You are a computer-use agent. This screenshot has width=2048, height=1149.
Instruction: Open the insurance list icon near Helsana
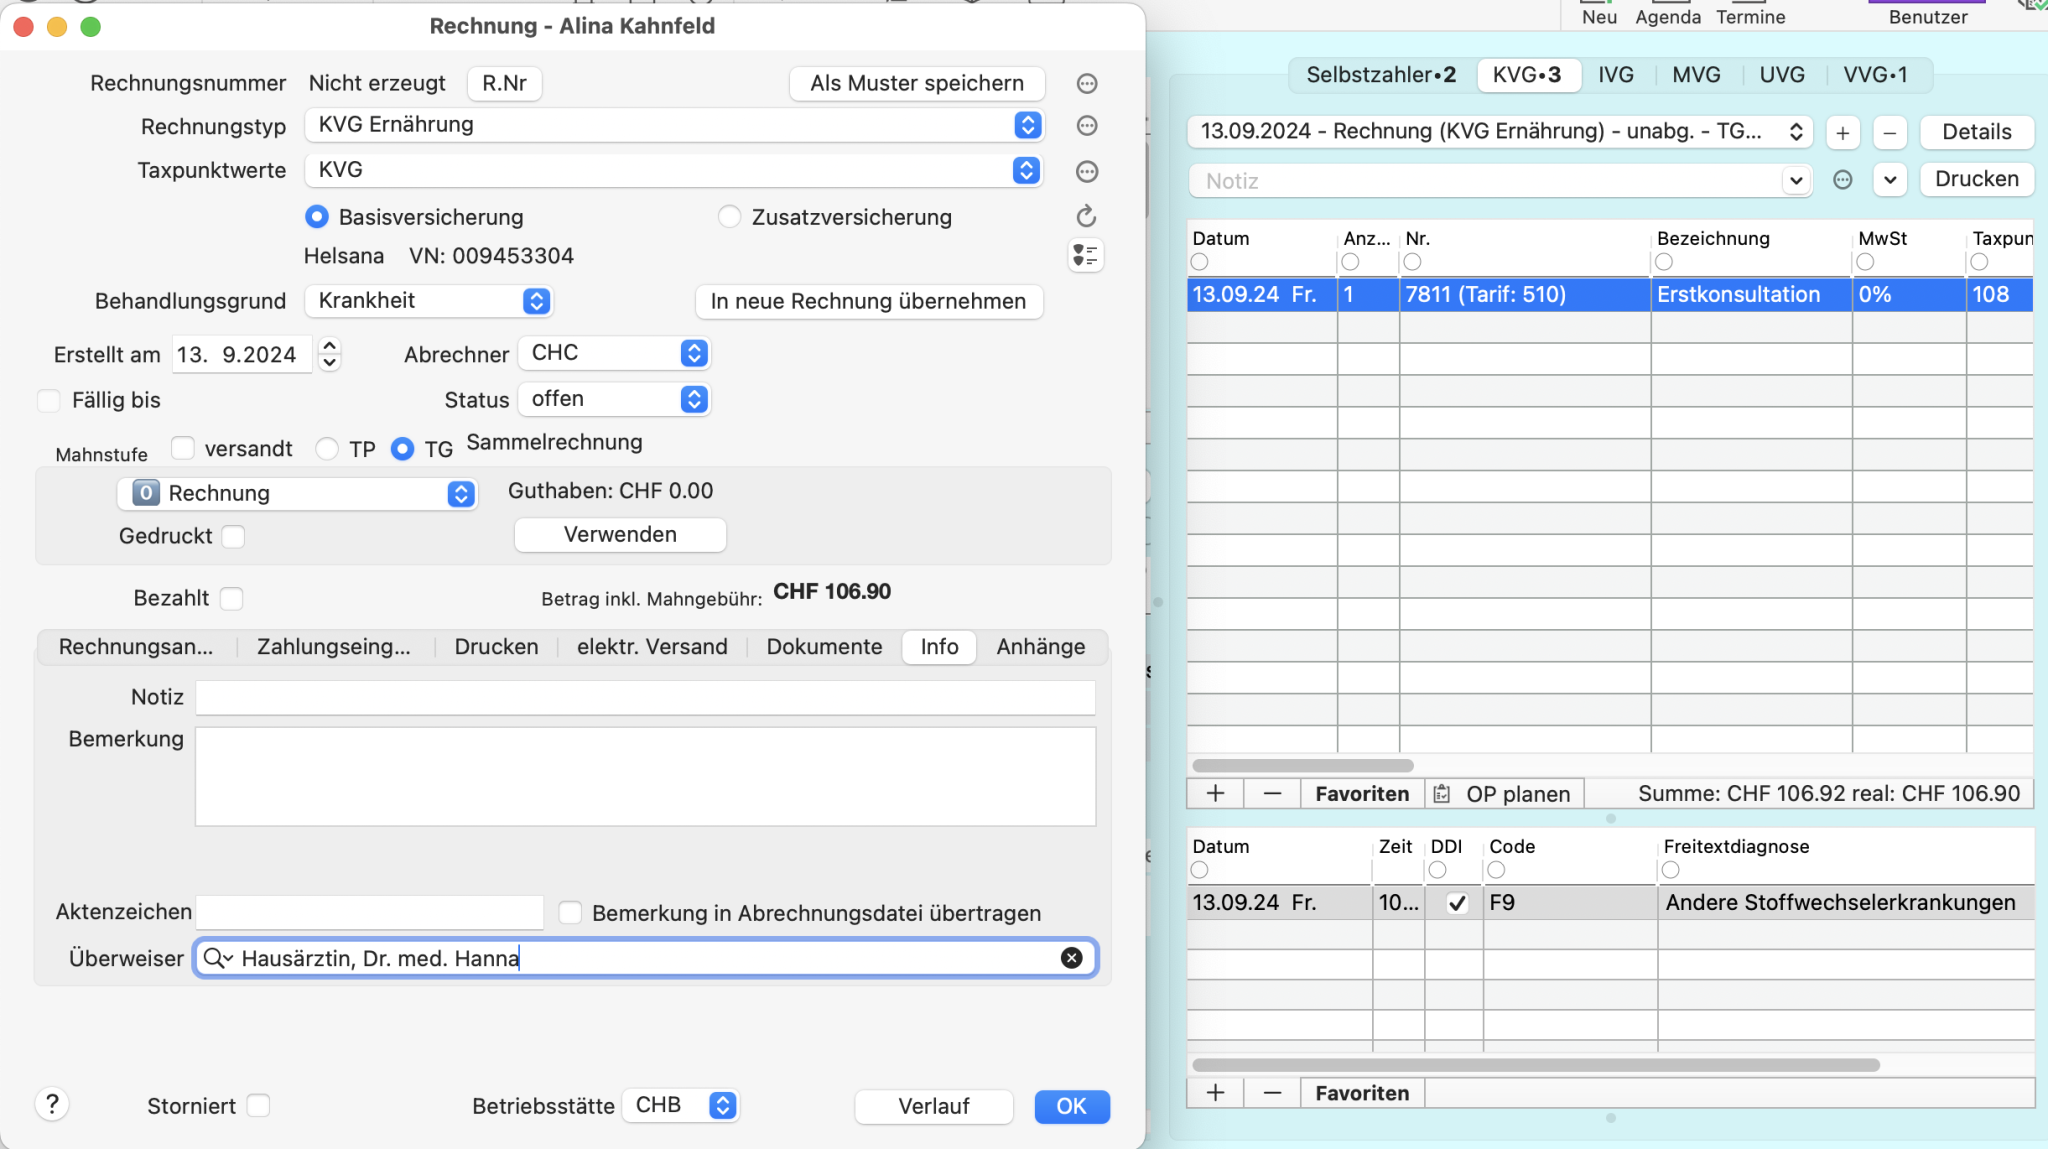pos(1085,256)
